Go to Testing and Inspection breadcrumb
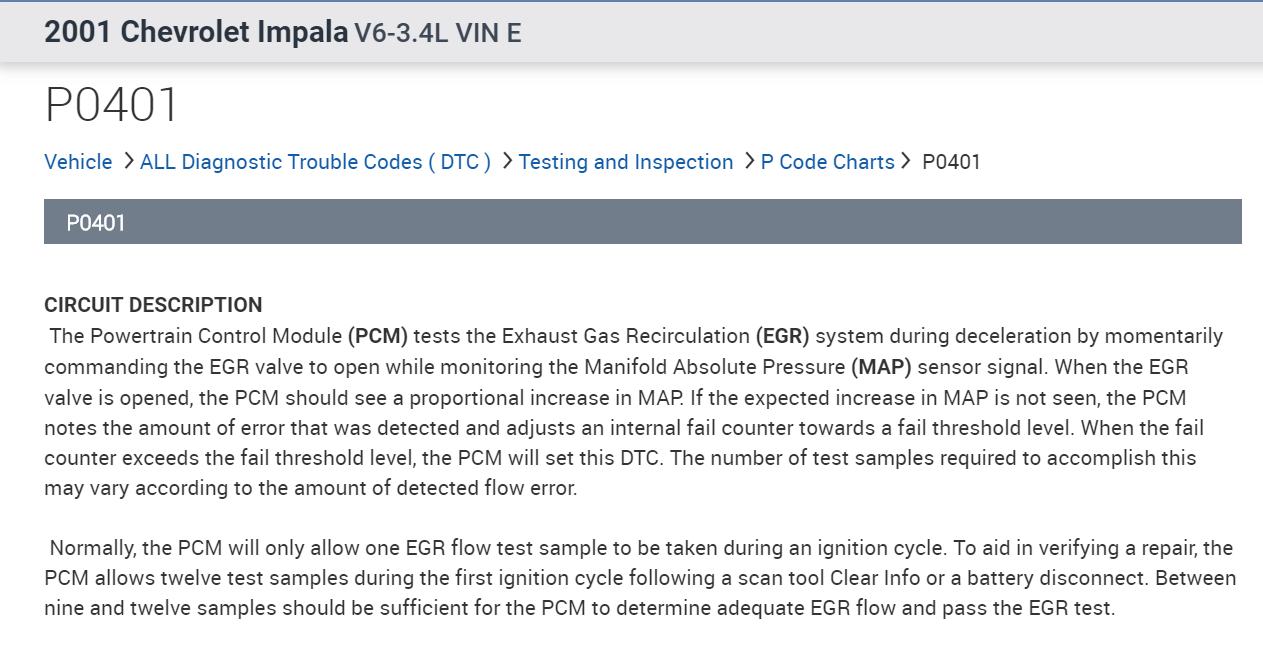Image resolution: width=1263 pixels, height=652 pixels. pos(626,162)
